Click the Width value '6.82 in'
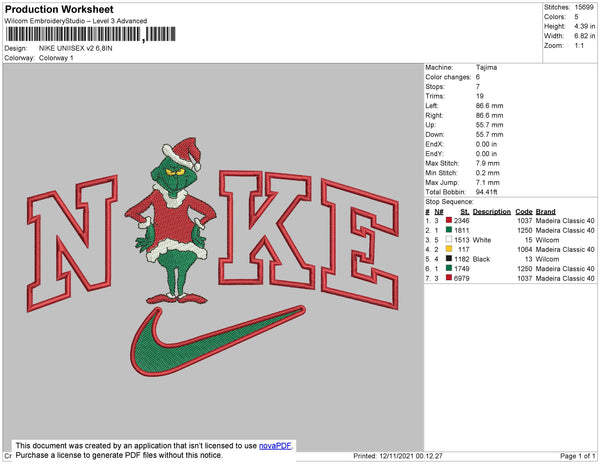Screen dimensions: 600x464 click(x=585, y=36)
